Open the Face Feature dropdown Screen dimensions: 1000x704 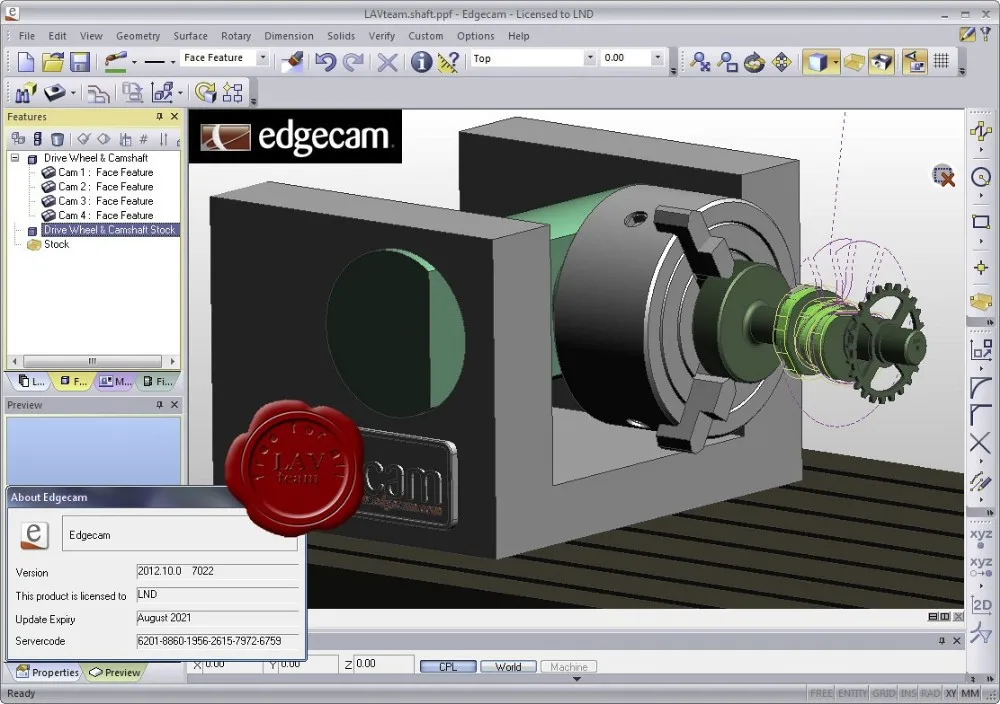(262, 57)
